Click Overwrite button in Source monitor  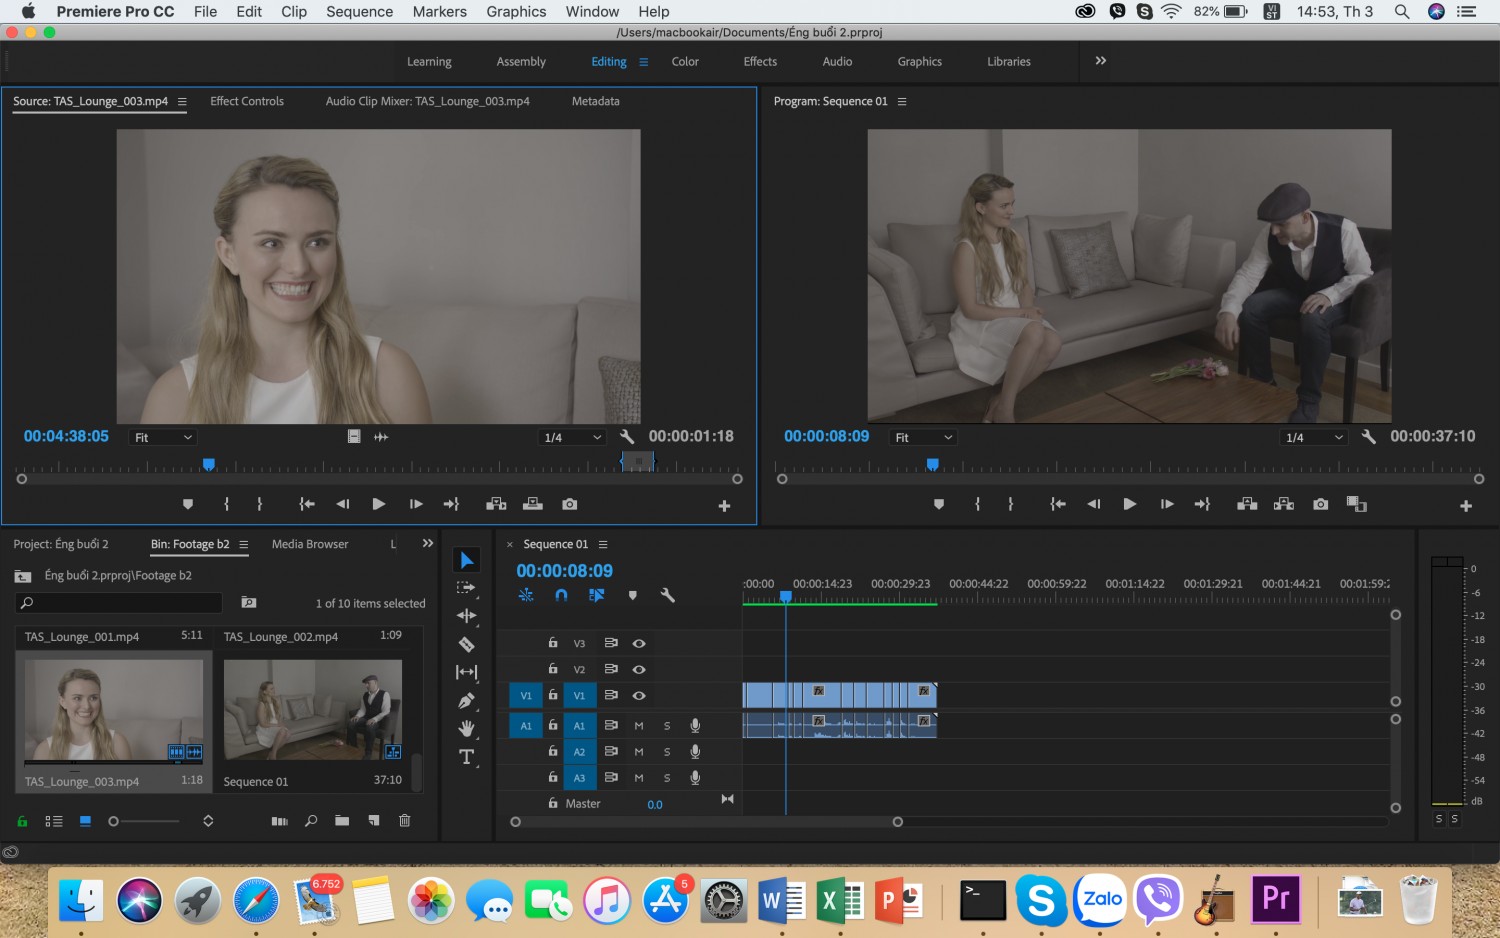click(x=533, y=504)
